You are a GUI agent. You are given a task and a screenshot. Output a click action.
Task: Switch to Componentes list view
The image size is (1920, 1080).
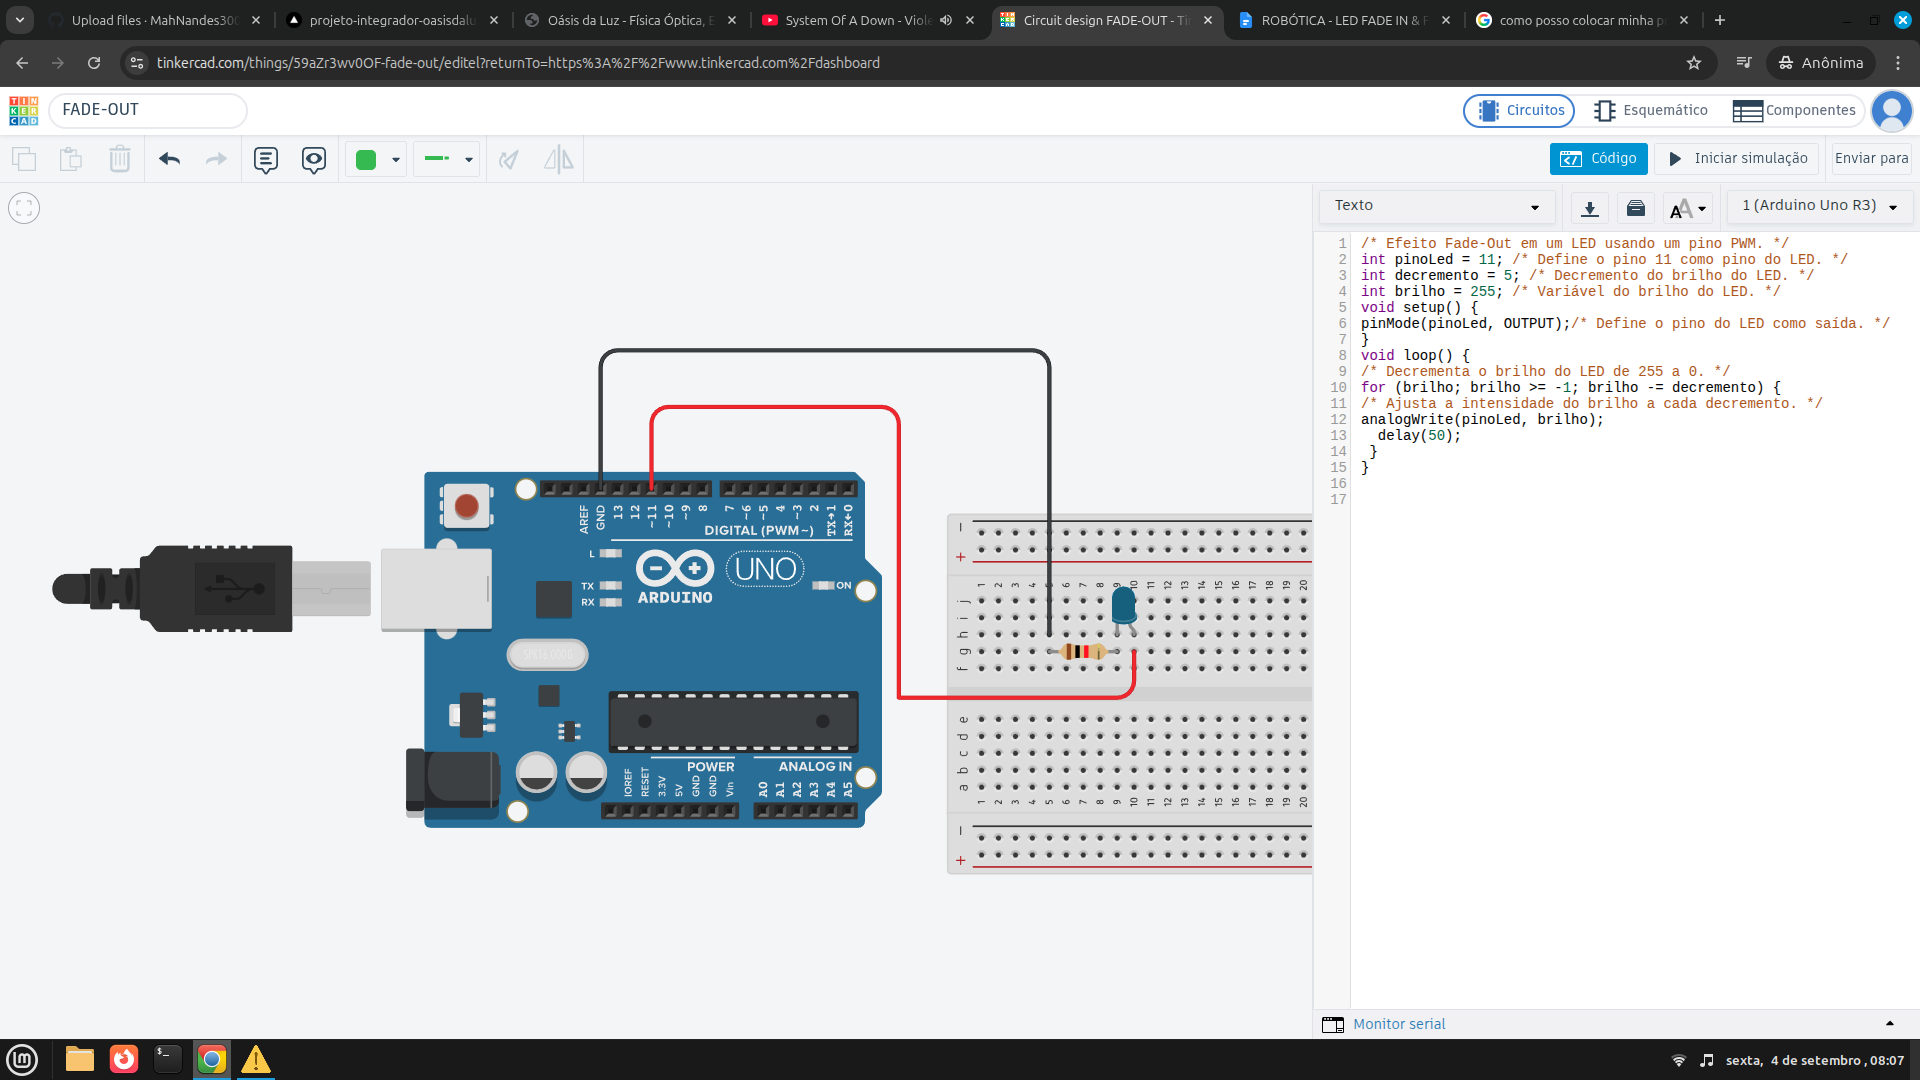click(x=1794, y=110)
